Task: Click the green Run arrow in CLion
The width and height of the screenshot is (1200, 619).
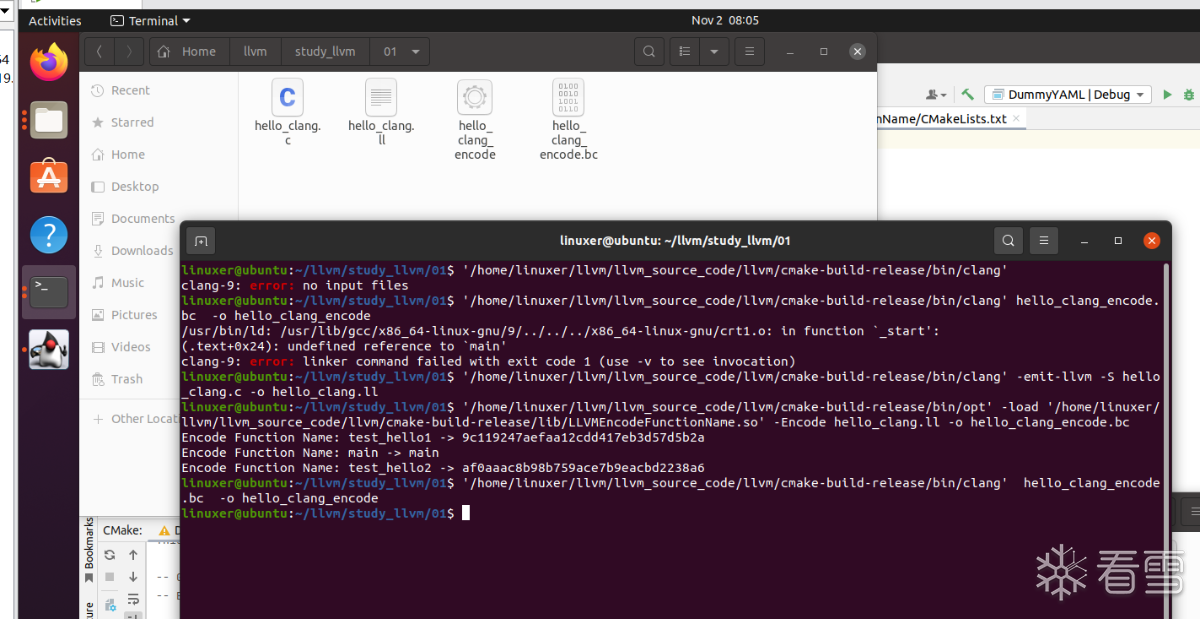Action: pyautogui.click(x=1166, y=94)
